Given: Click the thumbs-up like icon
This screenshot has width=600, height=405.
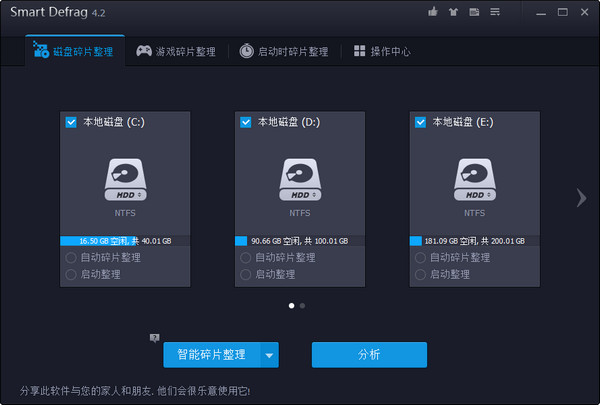Looking at the screenshot, I should (x=433, y=12).
